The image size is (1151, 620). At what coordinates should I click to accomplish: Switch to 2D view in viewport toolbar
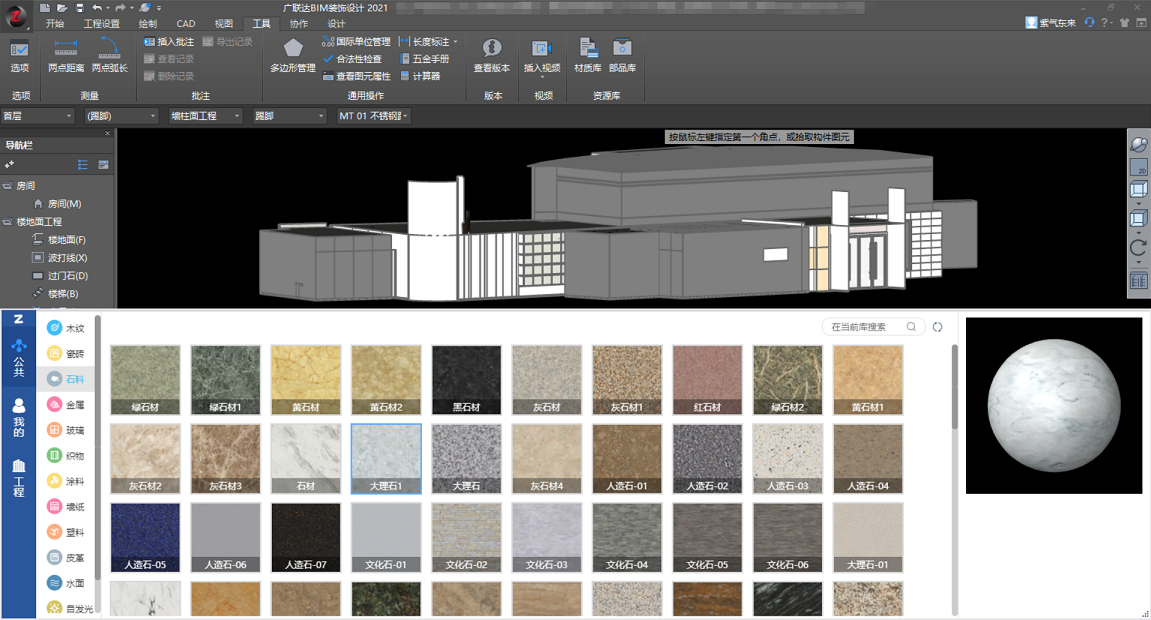(x=1138, y=168)
